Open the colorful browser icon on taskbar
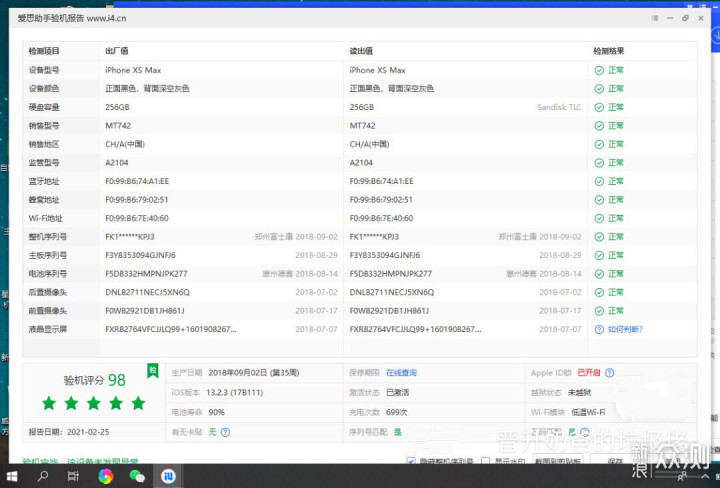The image size is (720, 488). click(106, 476)
